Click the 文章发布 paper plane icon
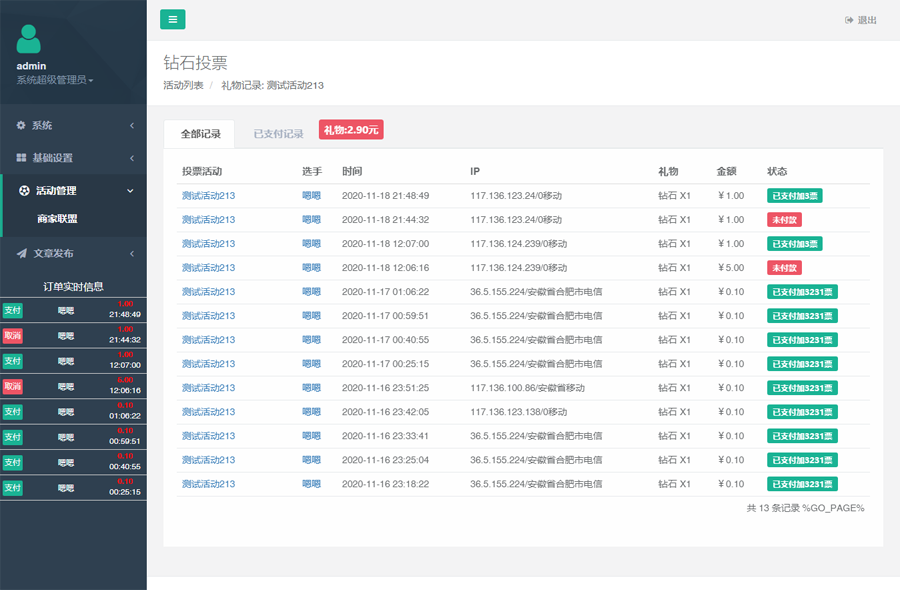 coord(21,253)
